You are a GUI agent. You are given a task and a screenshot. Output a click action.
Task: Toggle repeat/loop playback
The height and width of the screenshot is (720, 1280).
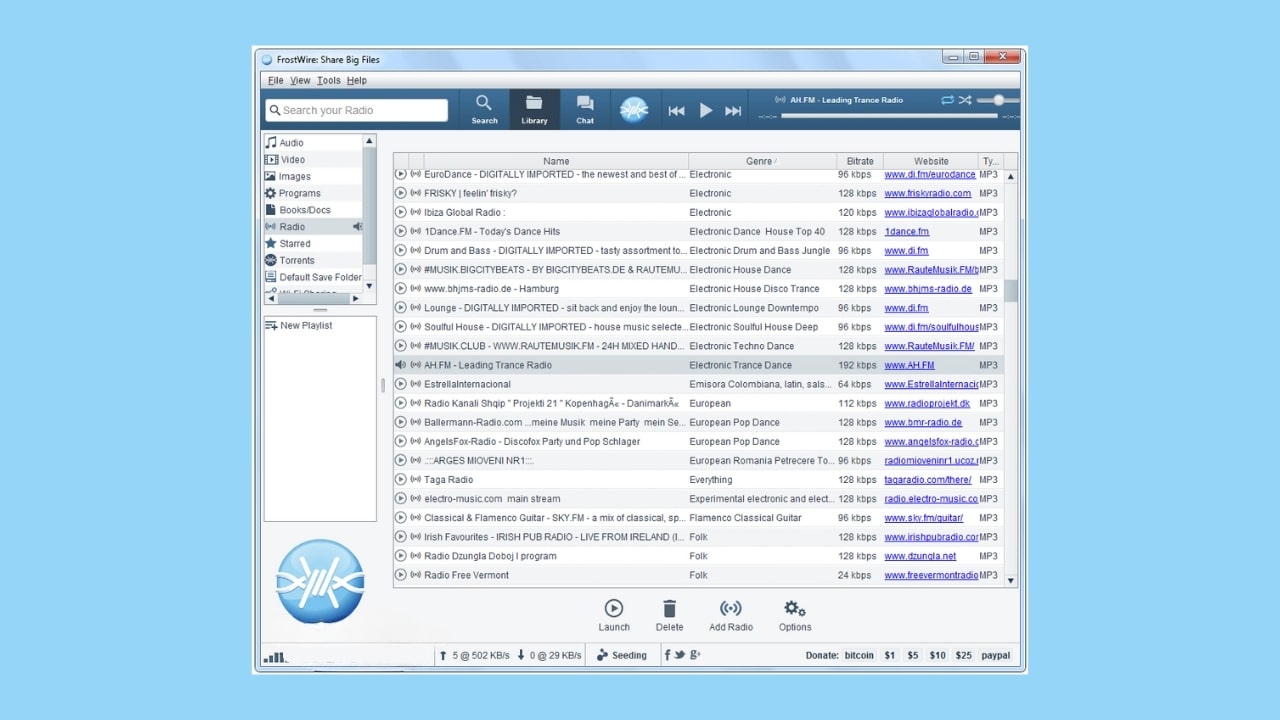(x=947, y=100)
